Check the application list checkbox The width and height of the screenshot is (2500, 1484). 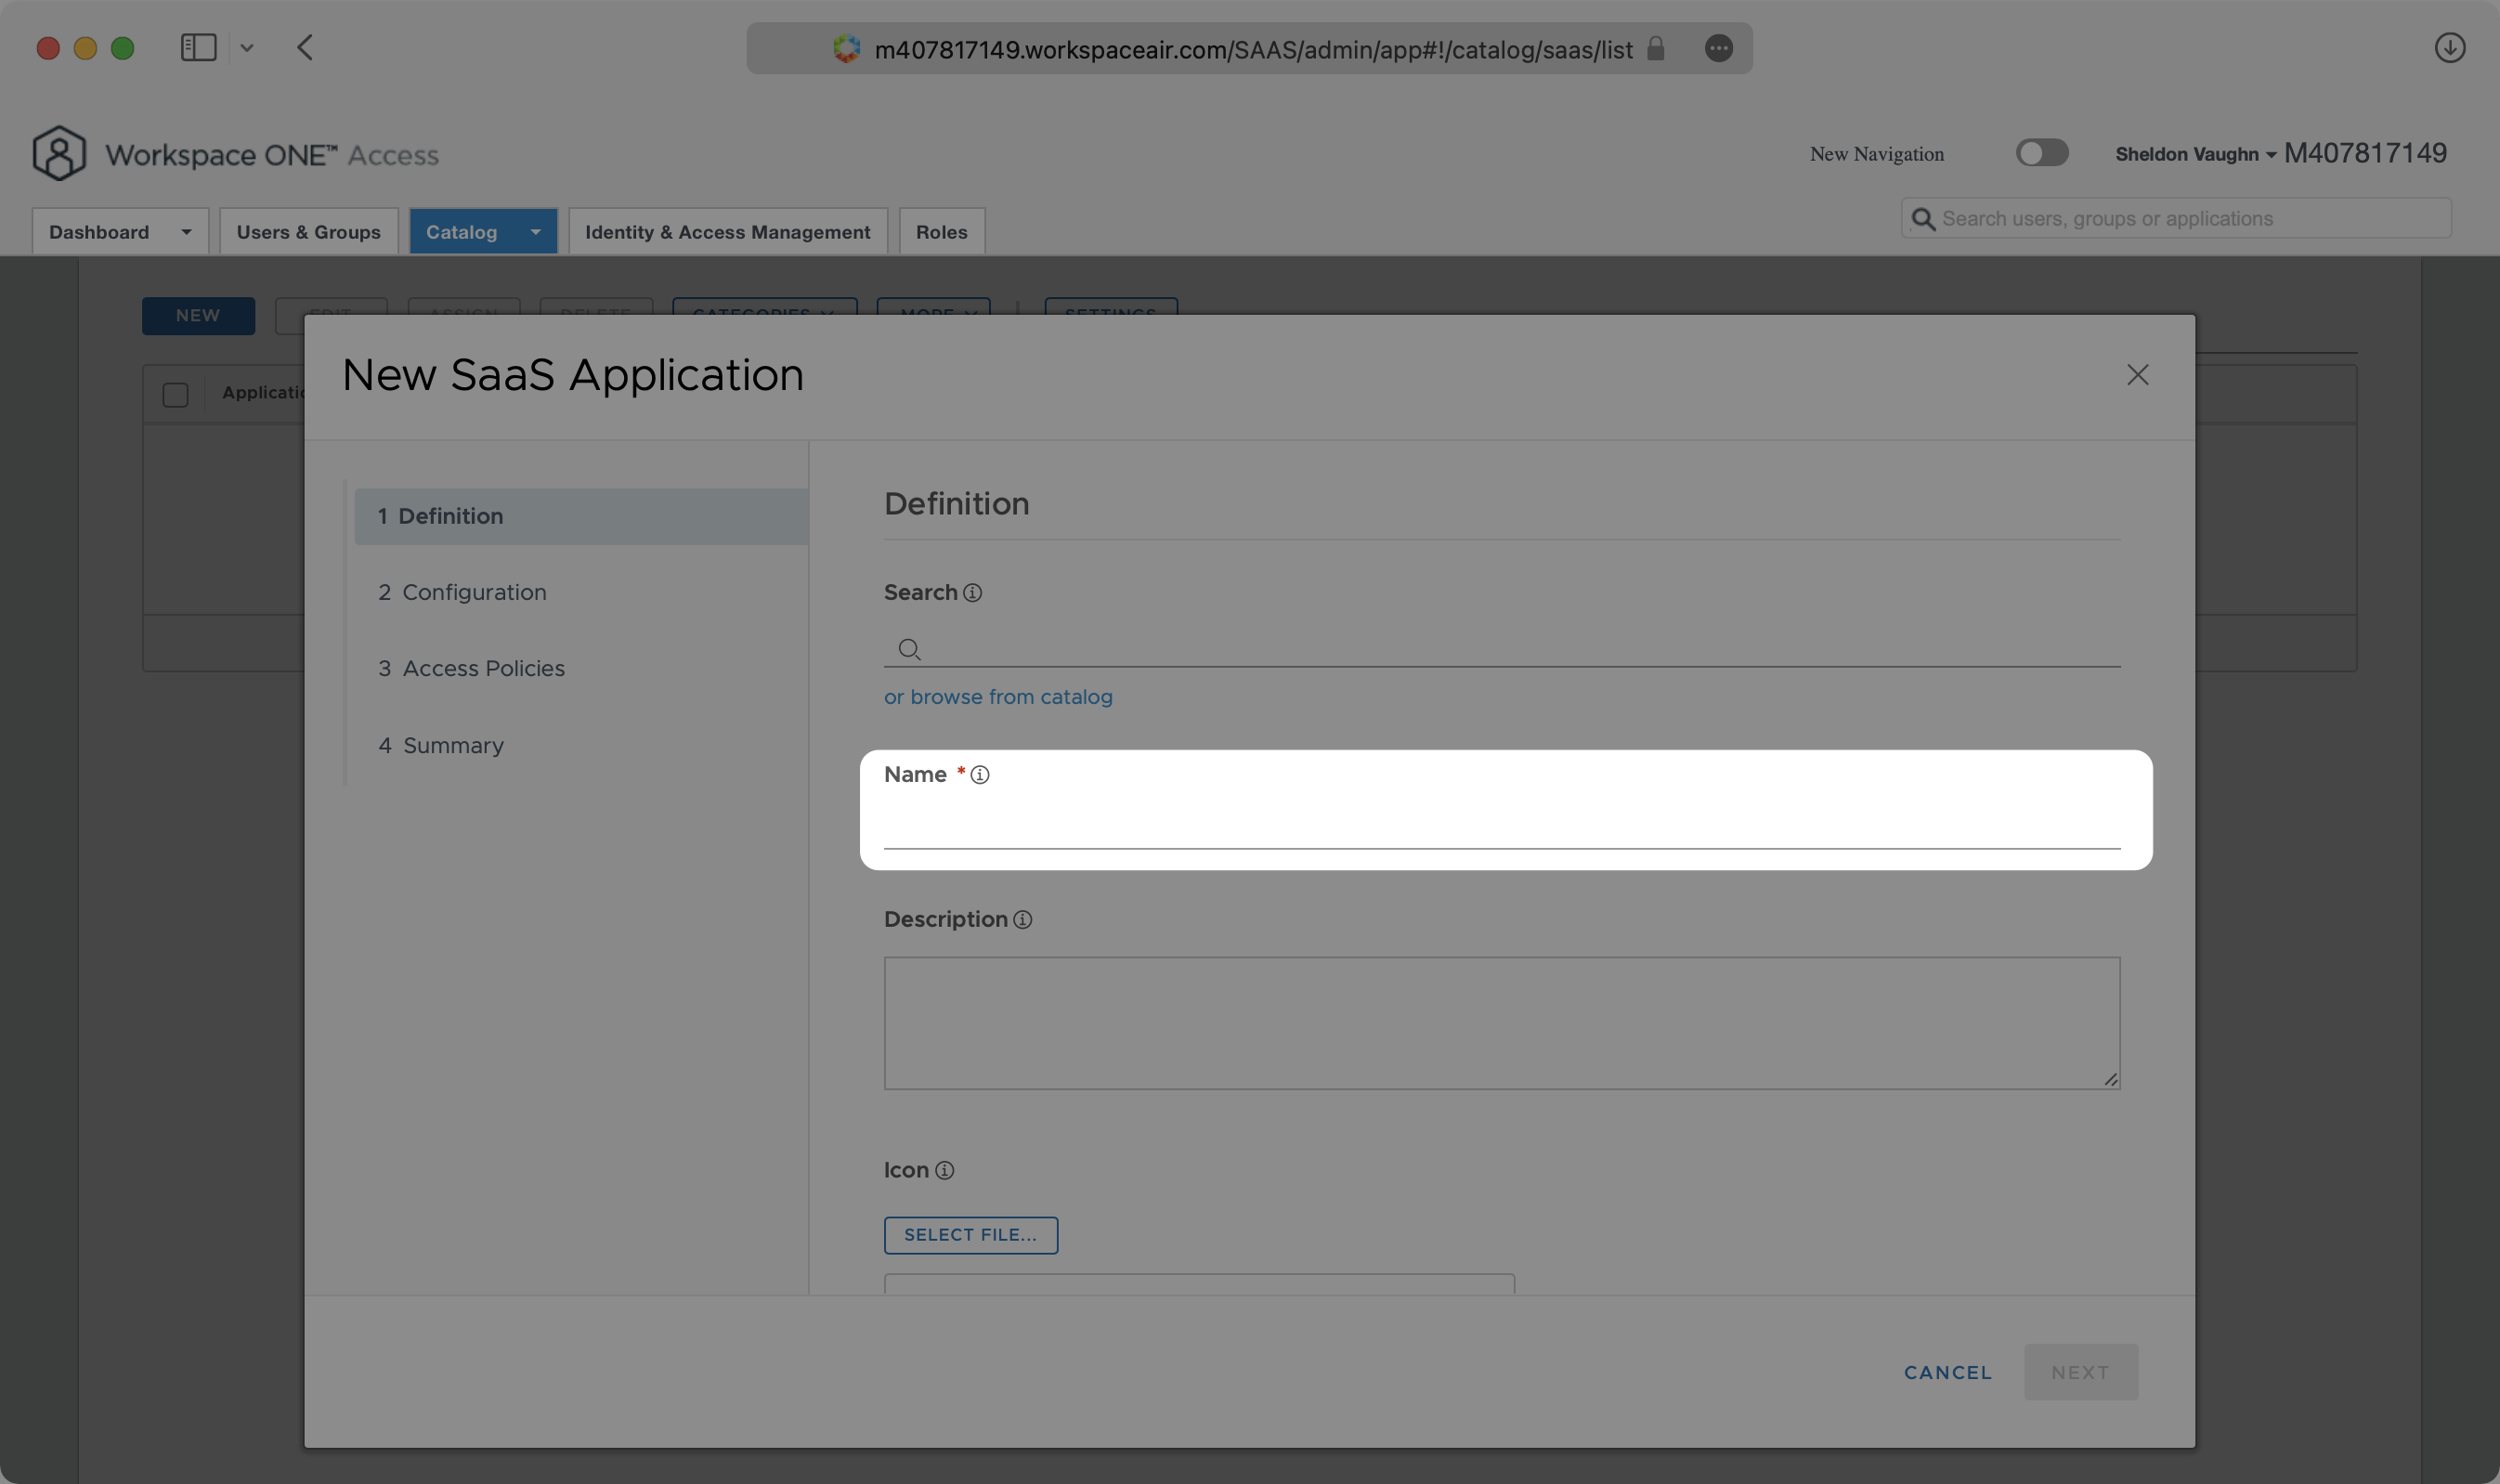(175, 392)
